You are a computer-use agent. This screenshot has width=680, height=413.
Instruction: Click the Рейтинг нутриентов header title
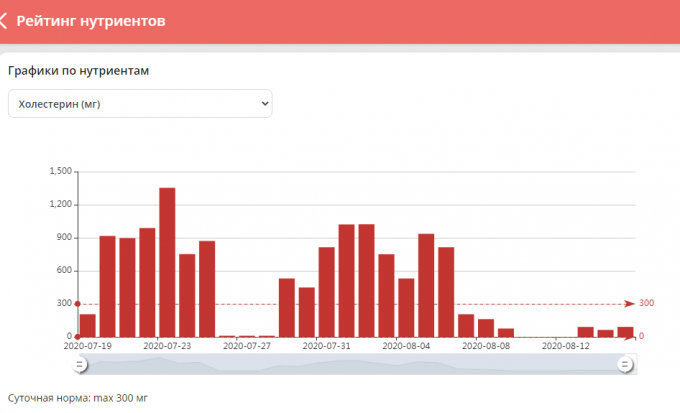click(91, 21)
